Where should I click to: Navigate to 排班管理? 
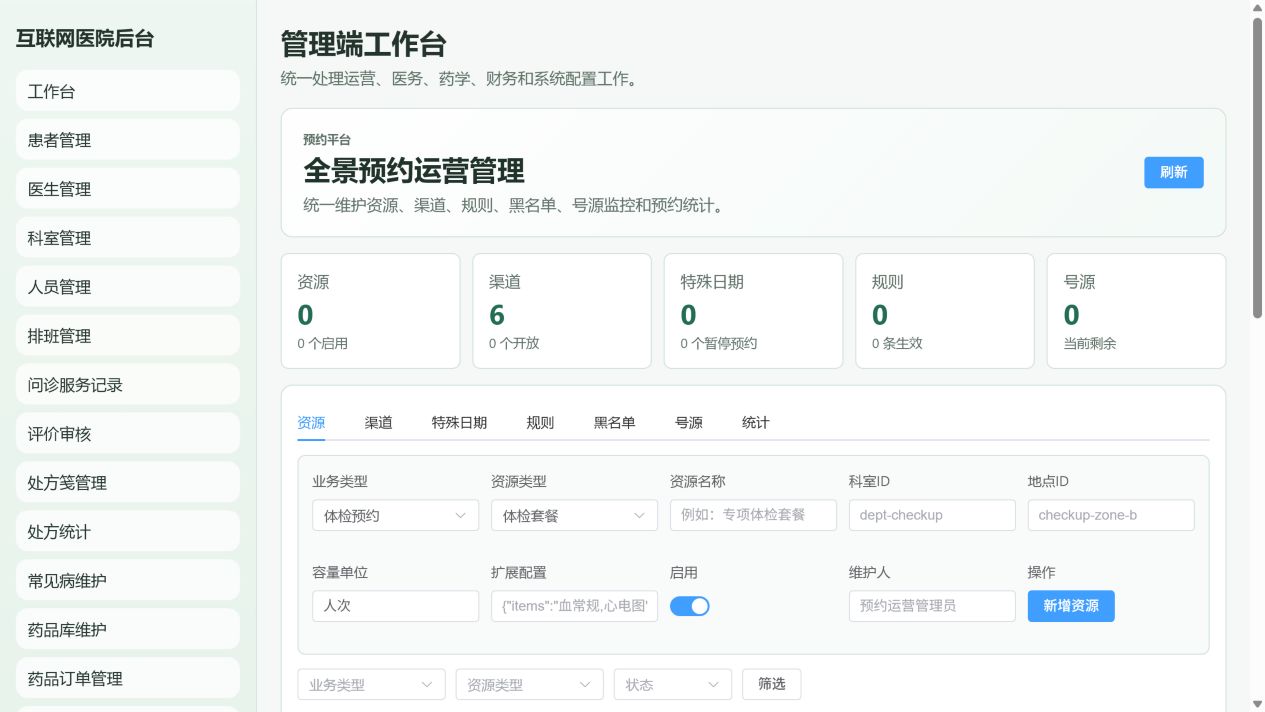click(128, 336)
